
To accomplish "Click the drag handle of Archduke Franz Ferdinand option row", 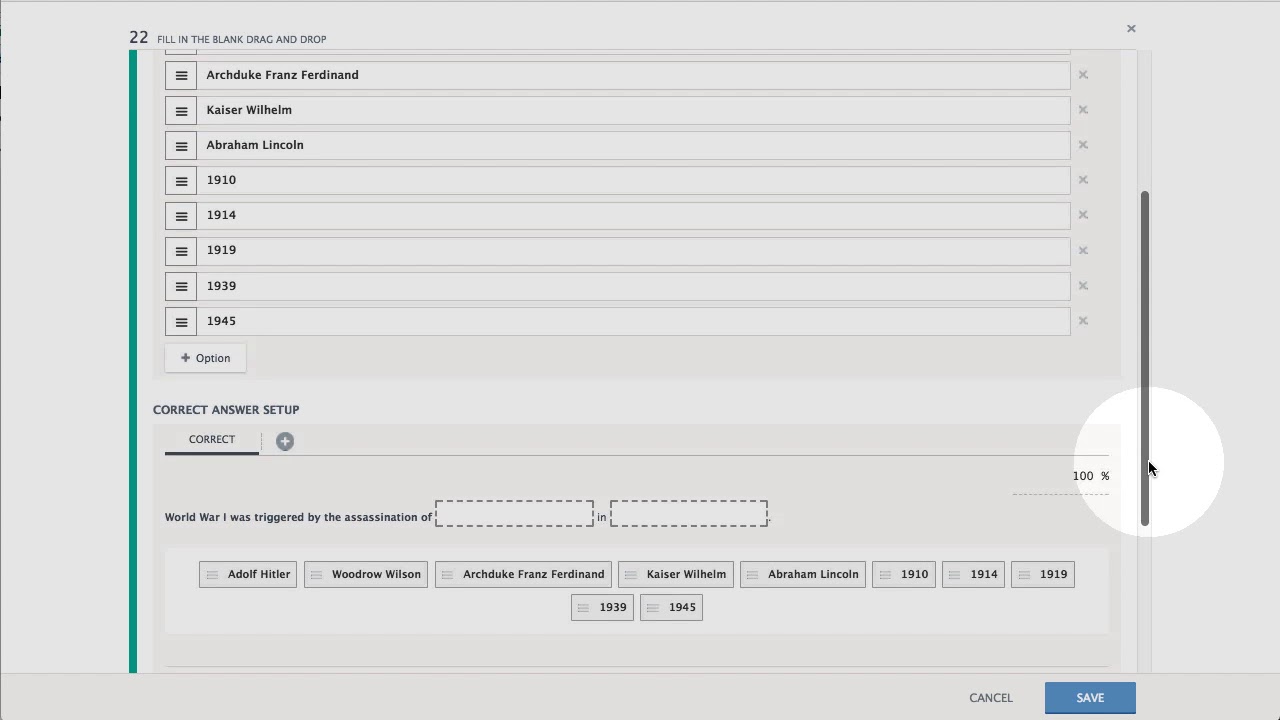I will click(x=181, y=75).
